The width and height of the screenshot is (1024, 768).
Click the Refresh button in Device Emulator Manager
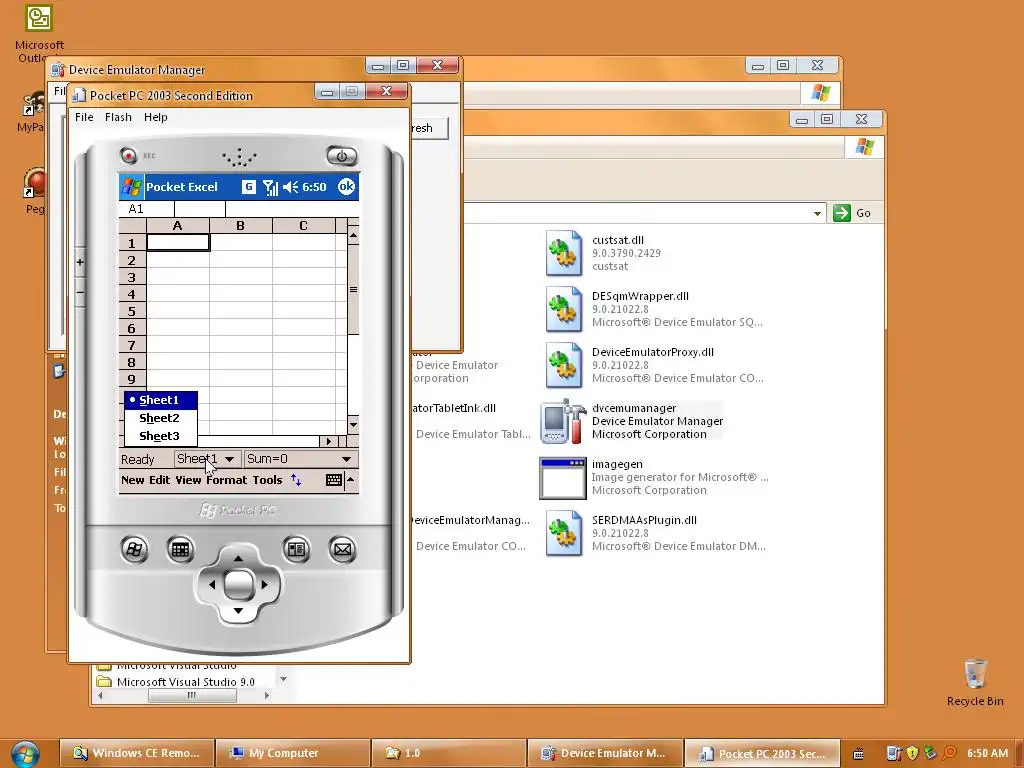coord(430,128)
